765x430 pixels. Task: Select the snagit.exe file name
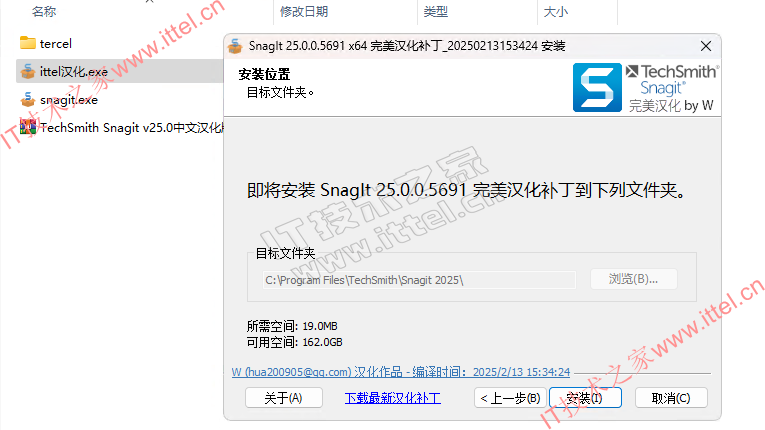click(69, 100)
